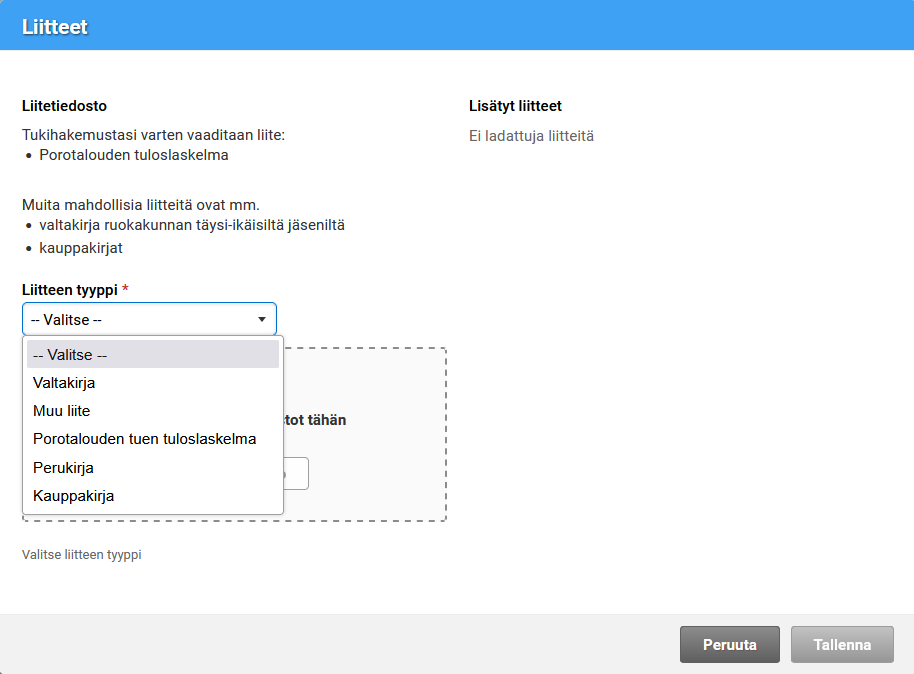Choose Kauppakirja in the type list
This screenshot has width=914, height=674.
coord(74,495)
